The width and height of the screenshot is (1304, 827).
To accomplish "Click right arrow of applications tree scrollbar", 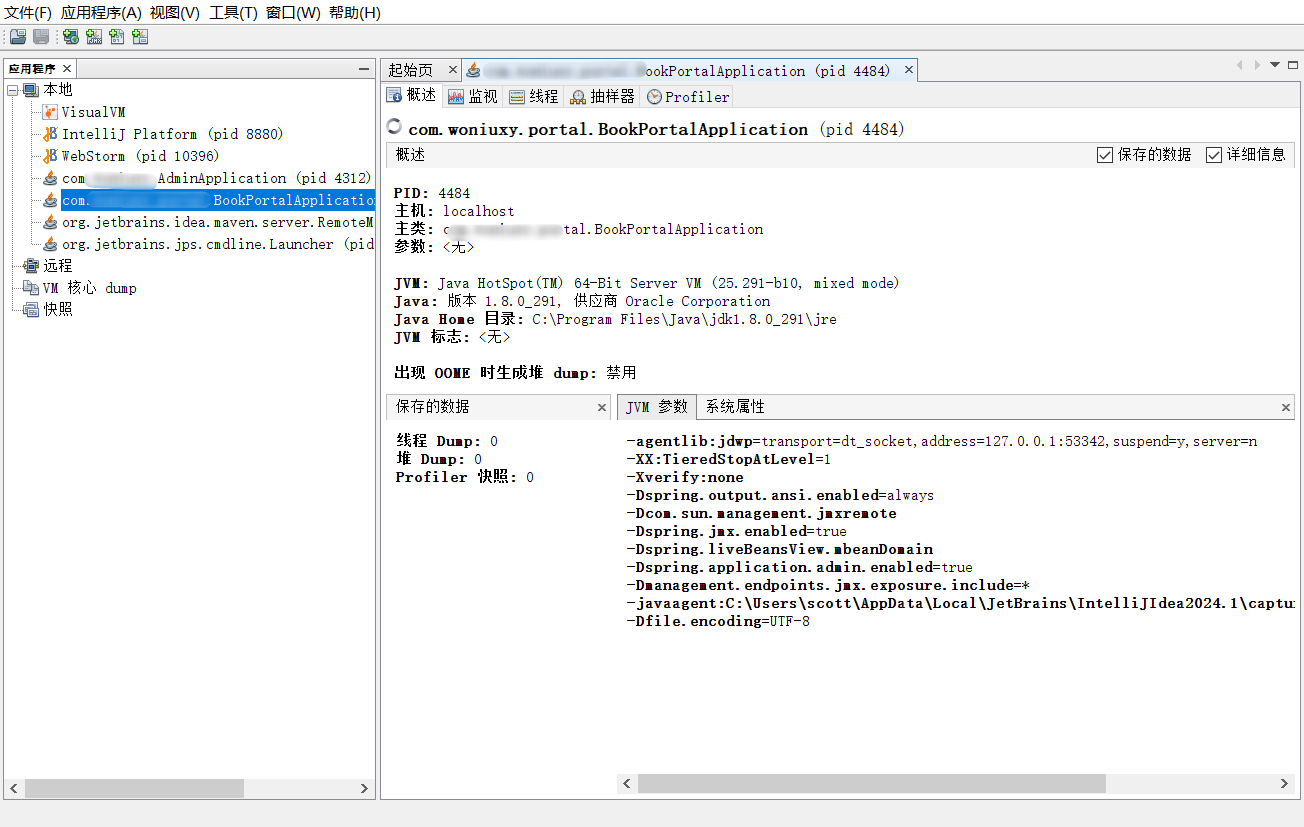I will pyautogui.click(x=364, y=789).
